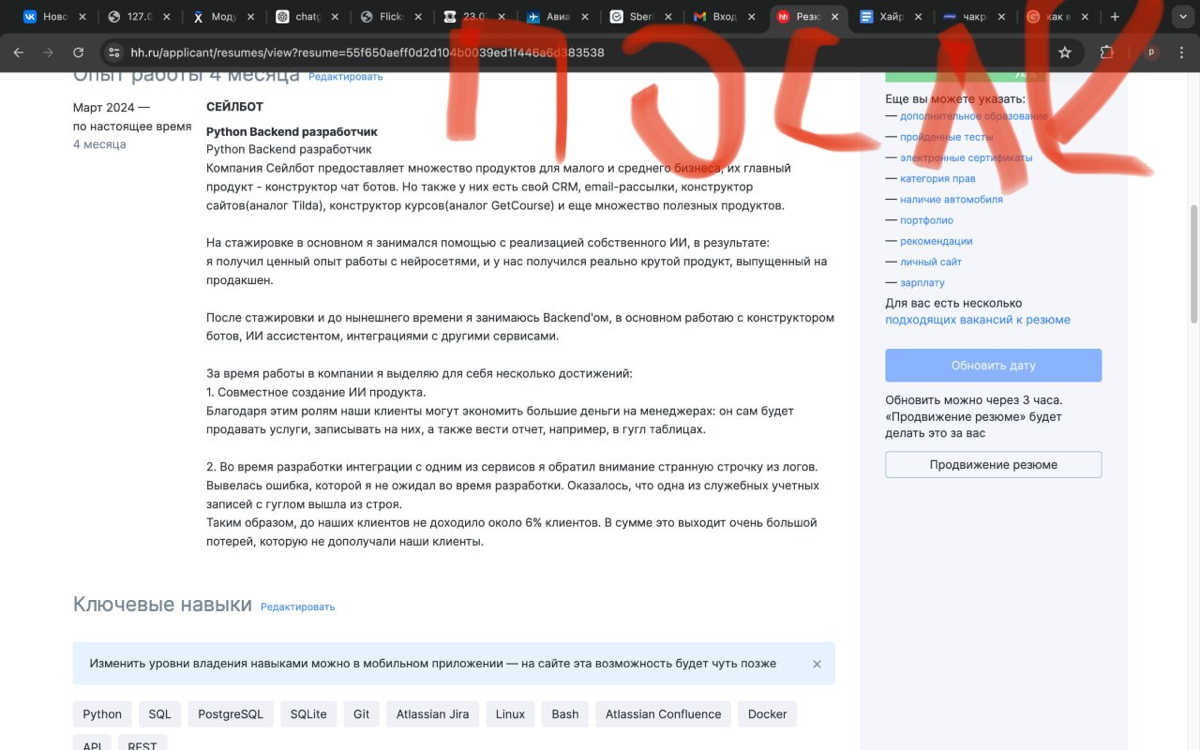Open the Chrome profile avatar
This screenshot has height=750, width=1200.
[x=1151, y=53]
